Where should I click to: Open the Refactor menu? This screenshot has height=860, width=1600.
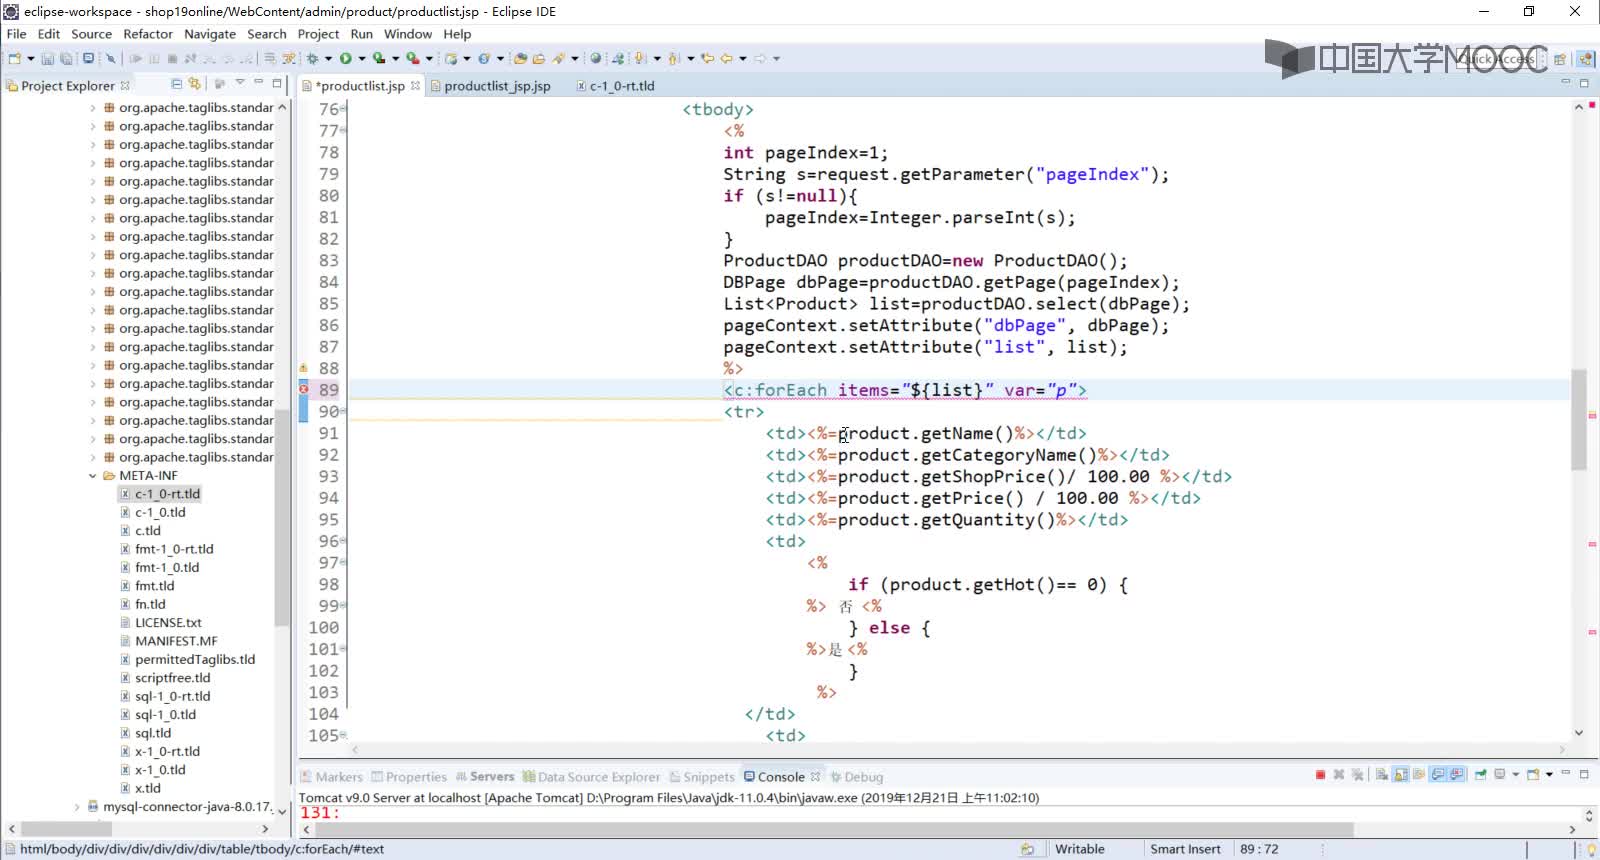click(147, 34)
